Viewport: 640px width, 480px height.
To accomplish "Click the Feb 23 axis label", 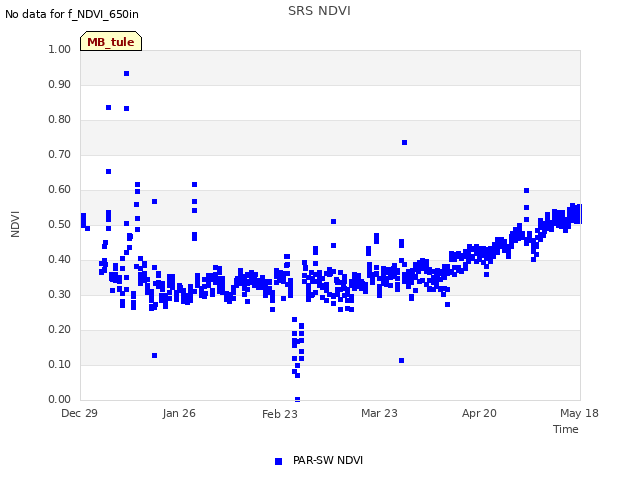I will (x=280, y=414).
